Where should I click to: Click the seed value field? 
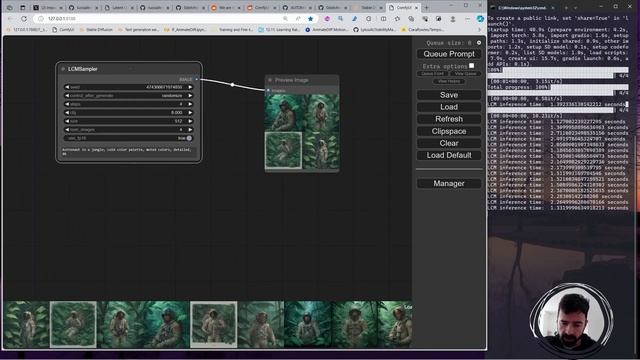(129, 87)
